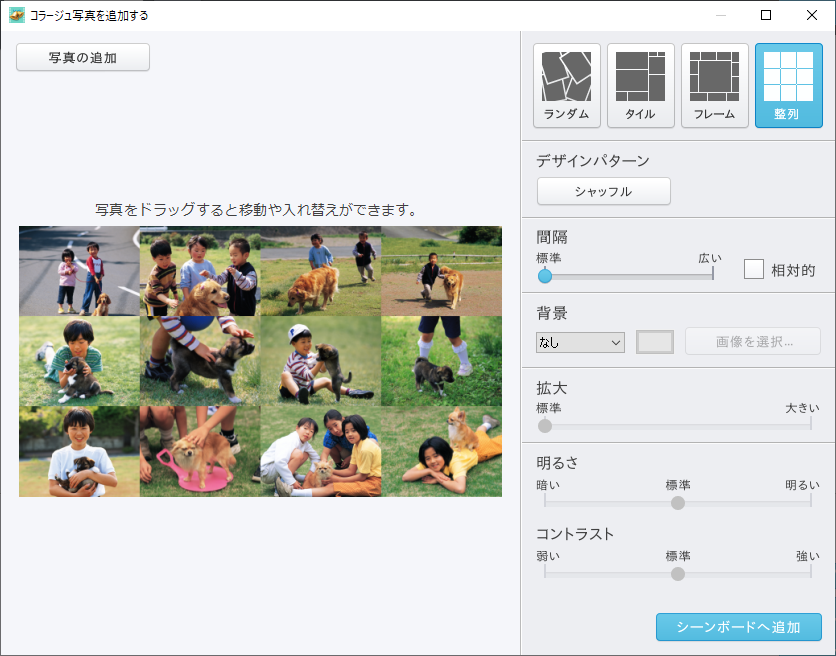Click the 明るさ slider handle
The image size is (836, 656).
click(678, 503)
